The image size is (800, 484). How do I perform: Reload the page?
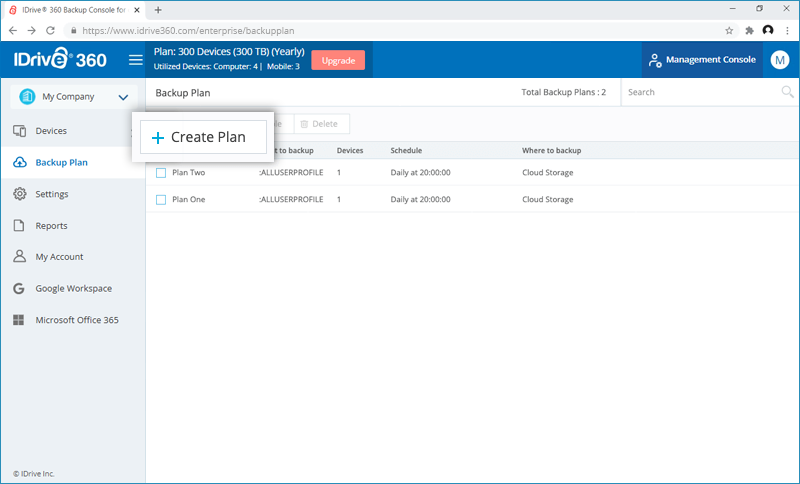[50, 31]
